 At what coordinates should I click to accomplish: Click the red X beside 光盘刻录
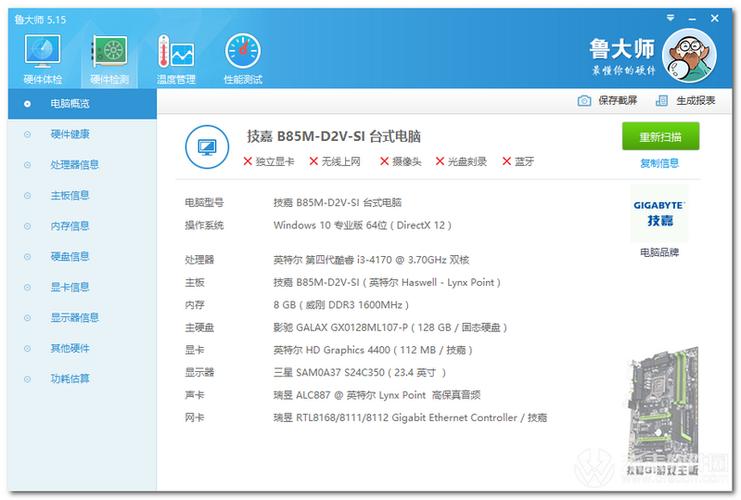tap(439, 162)
